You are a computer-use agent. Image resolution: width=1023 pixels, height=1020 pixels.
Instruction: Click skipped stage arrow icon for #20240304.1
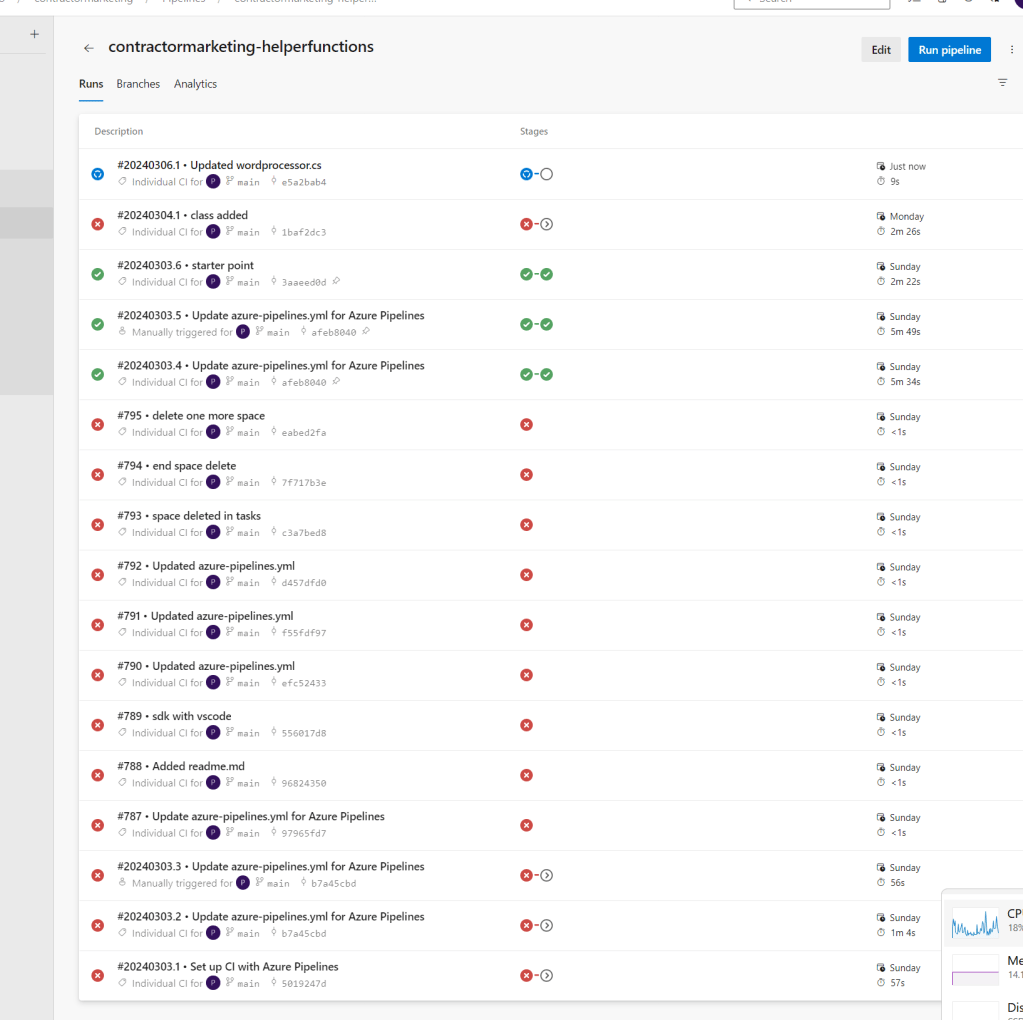pos(547,224)
